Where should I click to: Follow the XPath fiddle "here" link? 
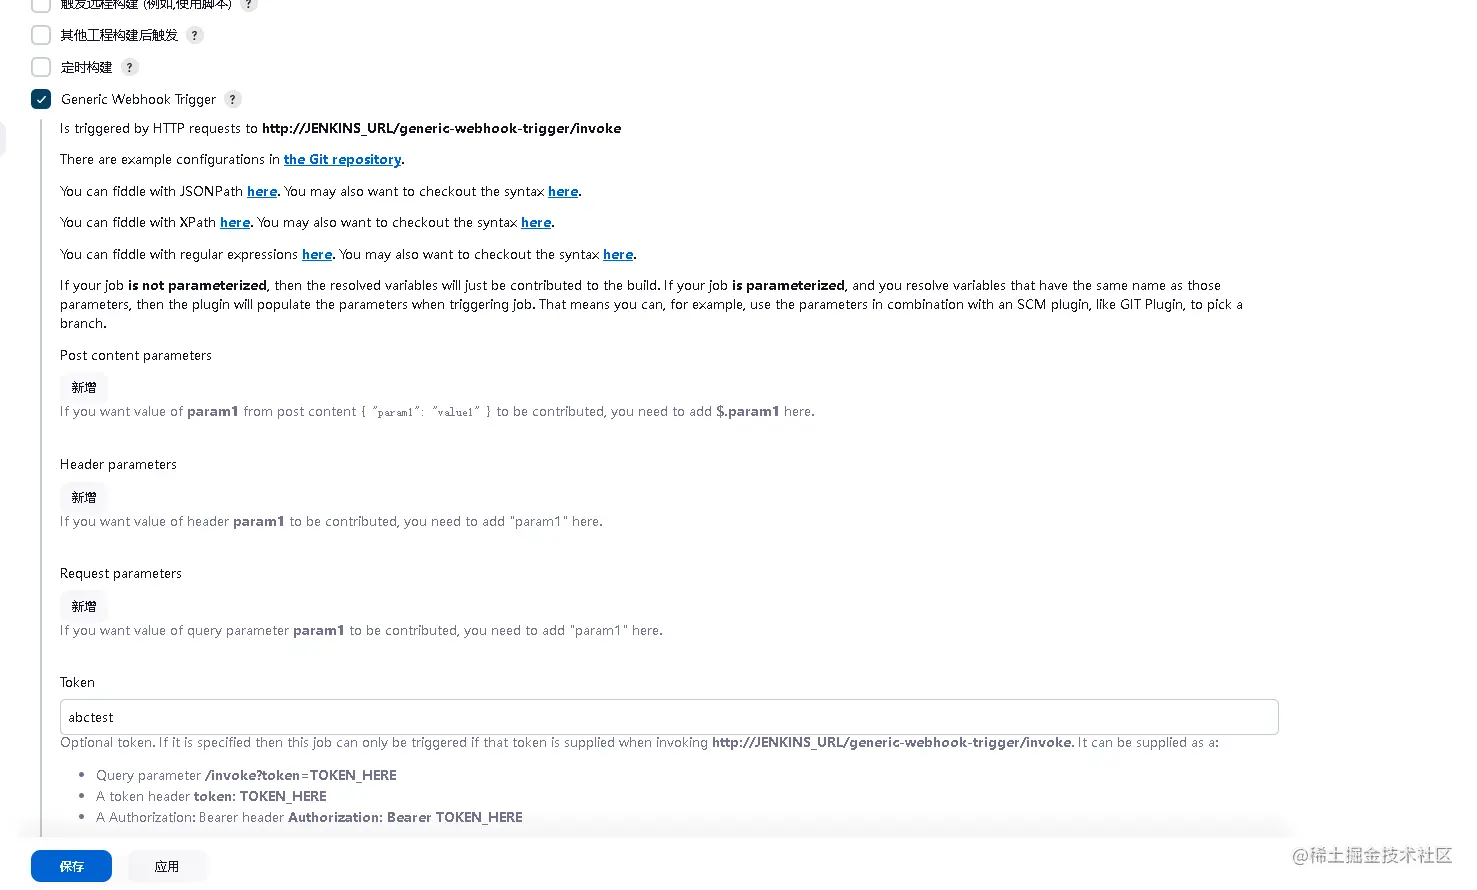click(235, 222)
